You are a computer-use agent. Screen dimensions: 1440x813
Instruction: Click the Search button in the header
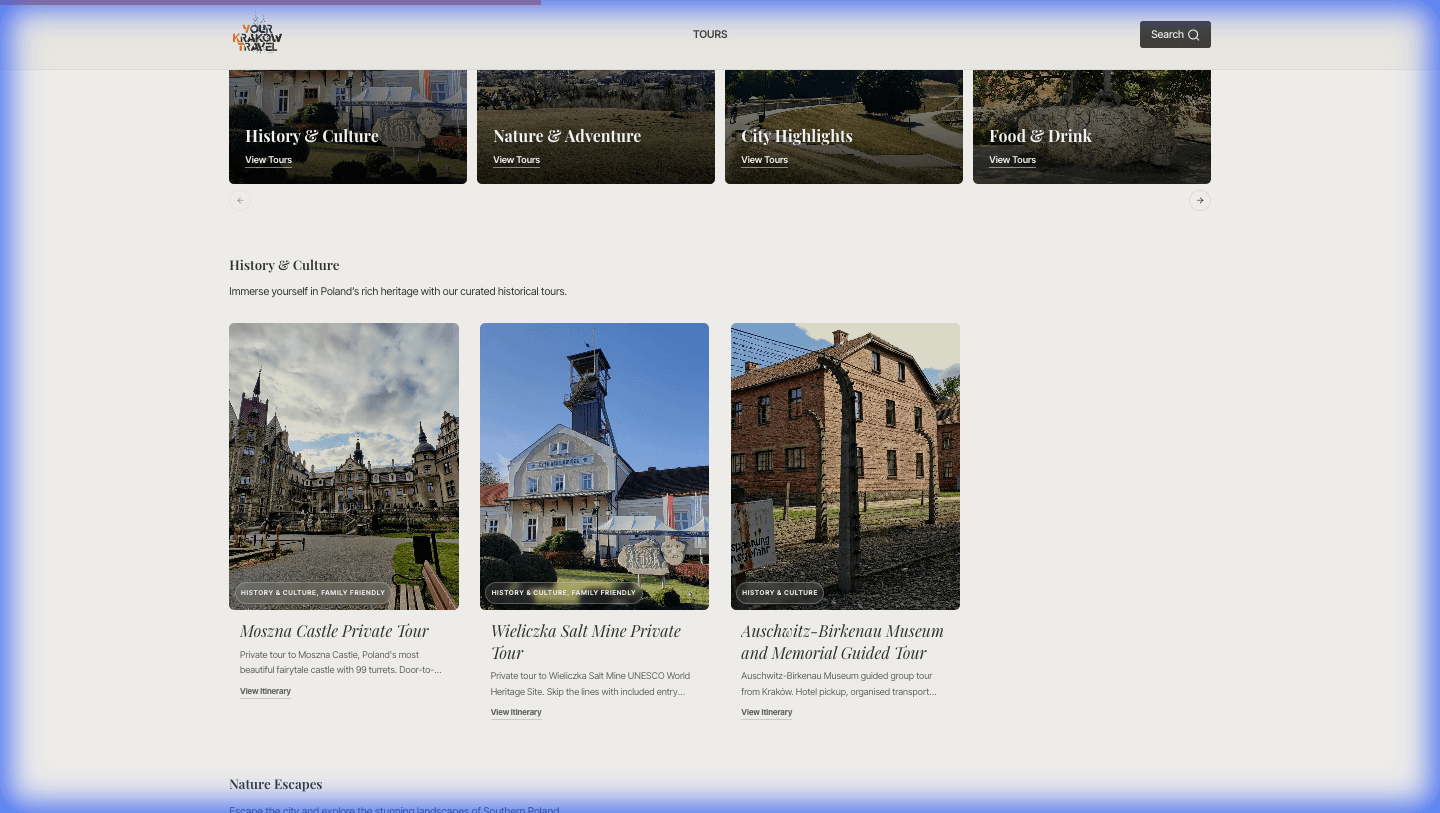click(x=1174, y=34)
